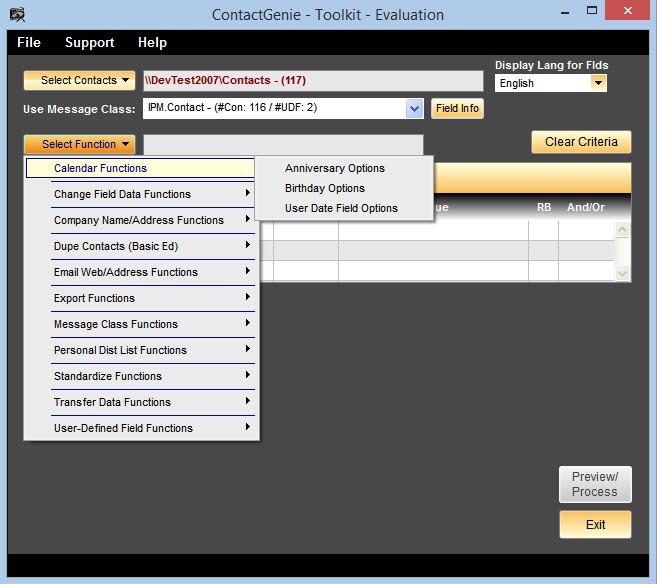
Task: Close the ContactGenie window
Action: pos(627,11)
